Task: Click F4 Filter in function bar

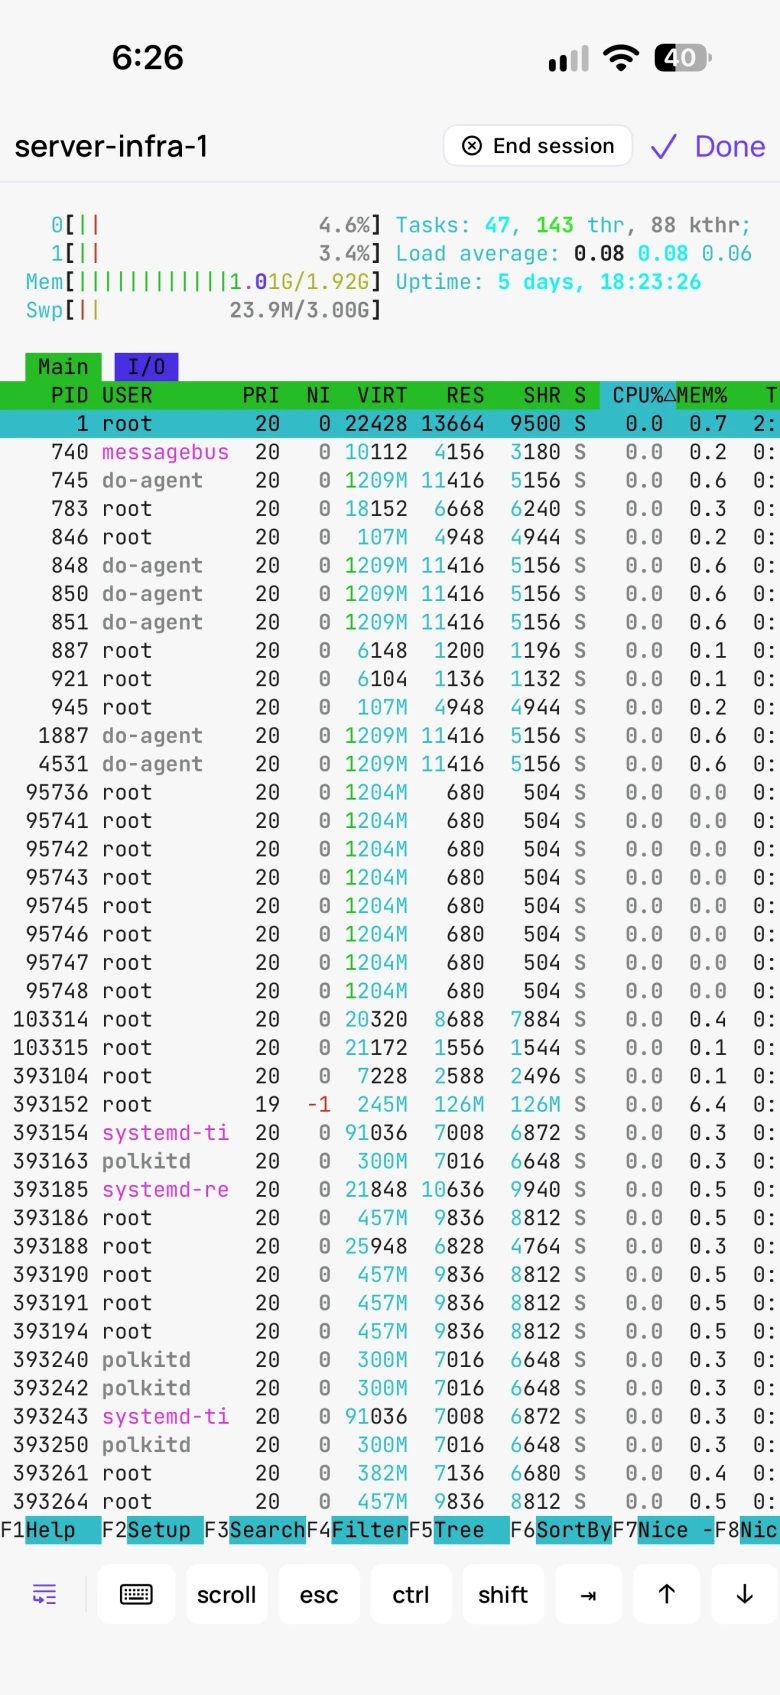Action: (x=357, y=1530)
